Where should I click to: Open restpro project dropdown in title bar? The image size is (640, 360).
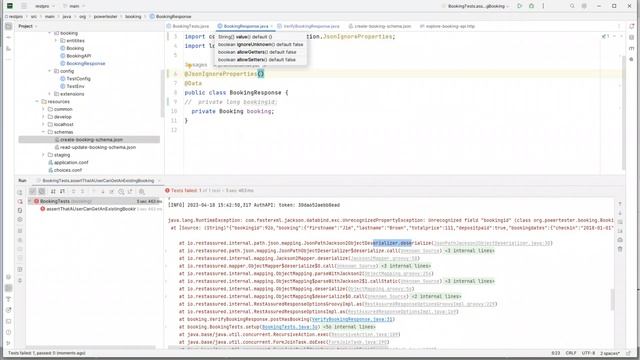click(44, 6)
